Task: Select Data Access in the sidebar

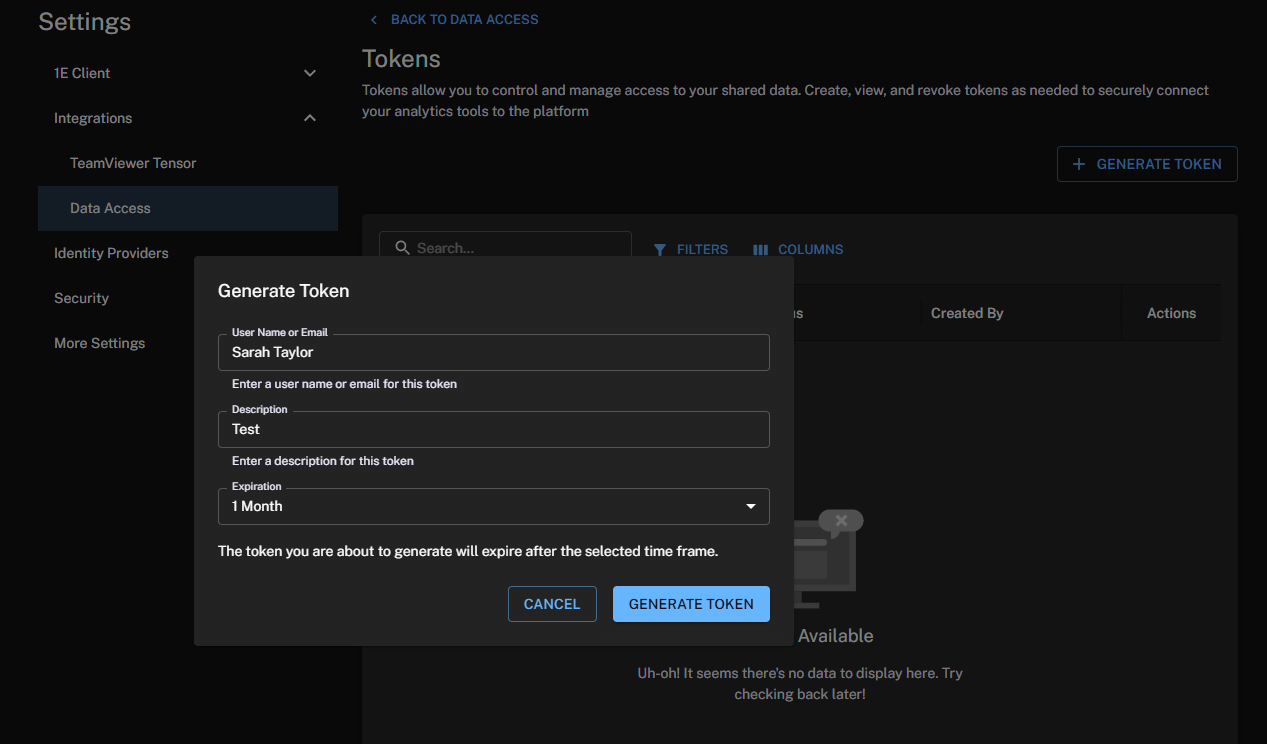Action: tap(110, 208)
